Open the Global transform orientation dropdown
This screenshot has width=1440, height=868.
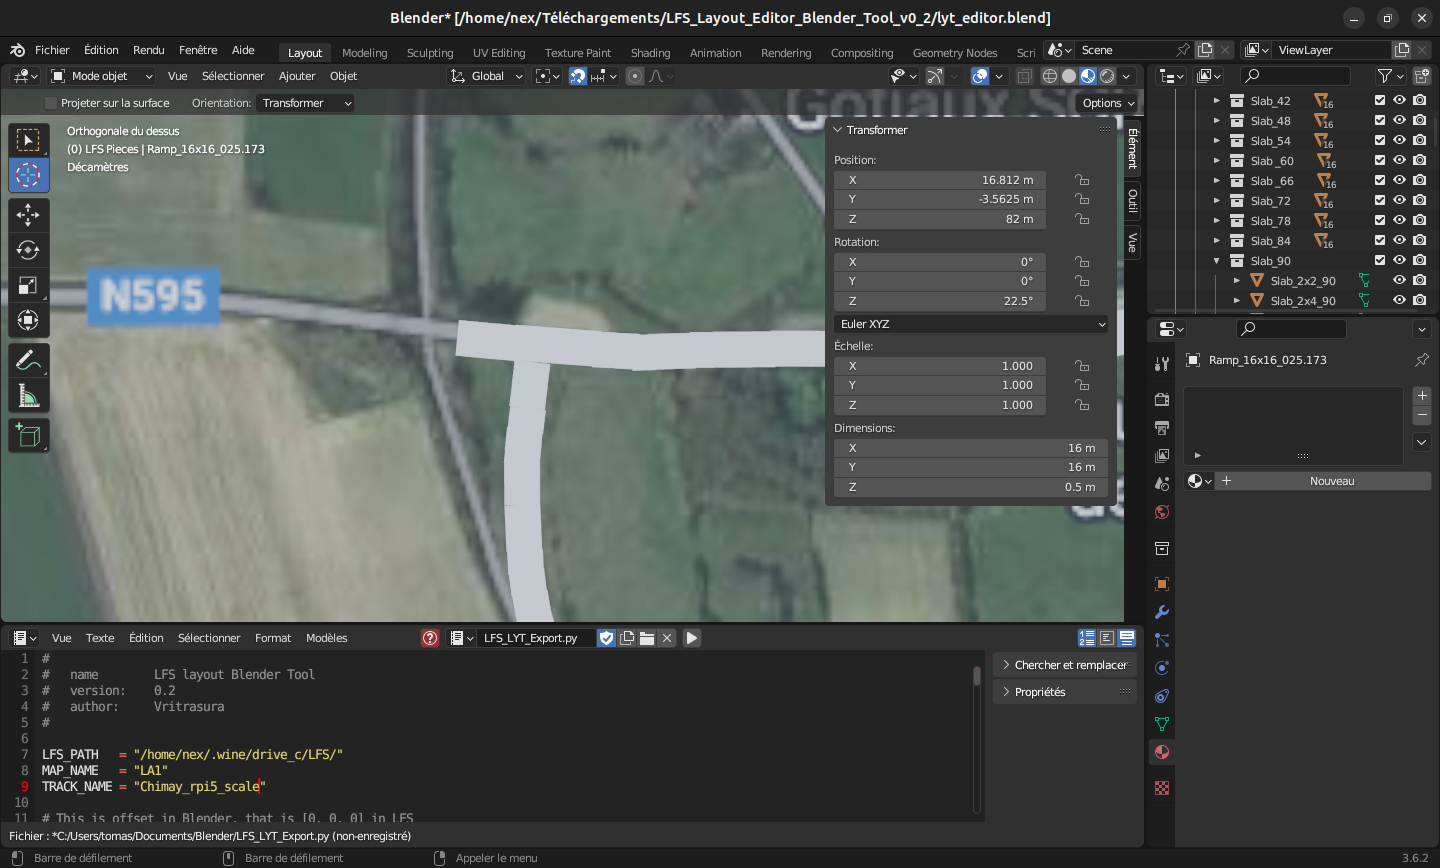487,76
